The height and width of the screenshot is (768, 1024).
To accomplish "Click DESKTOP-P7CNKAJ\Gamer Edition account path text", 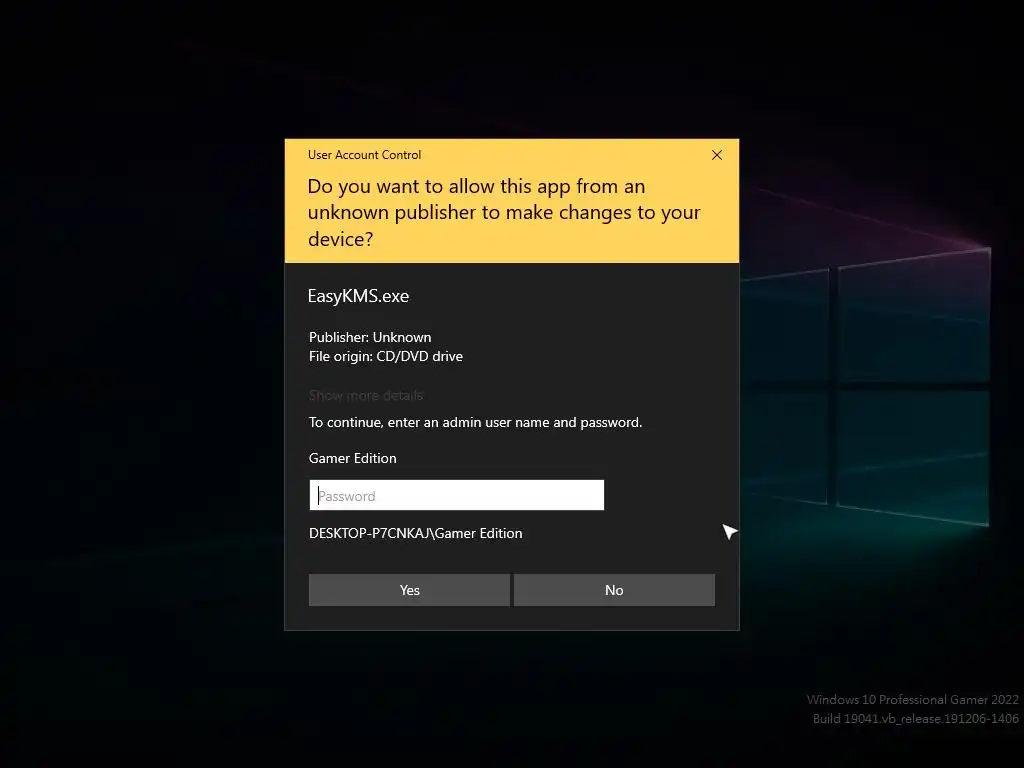I will [x=415, y=533].
